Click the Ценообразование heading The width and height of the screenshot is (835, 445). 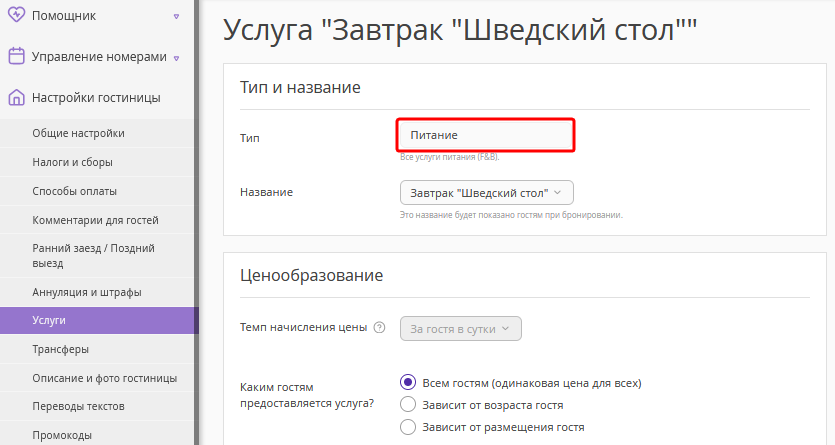coord(312,275)
